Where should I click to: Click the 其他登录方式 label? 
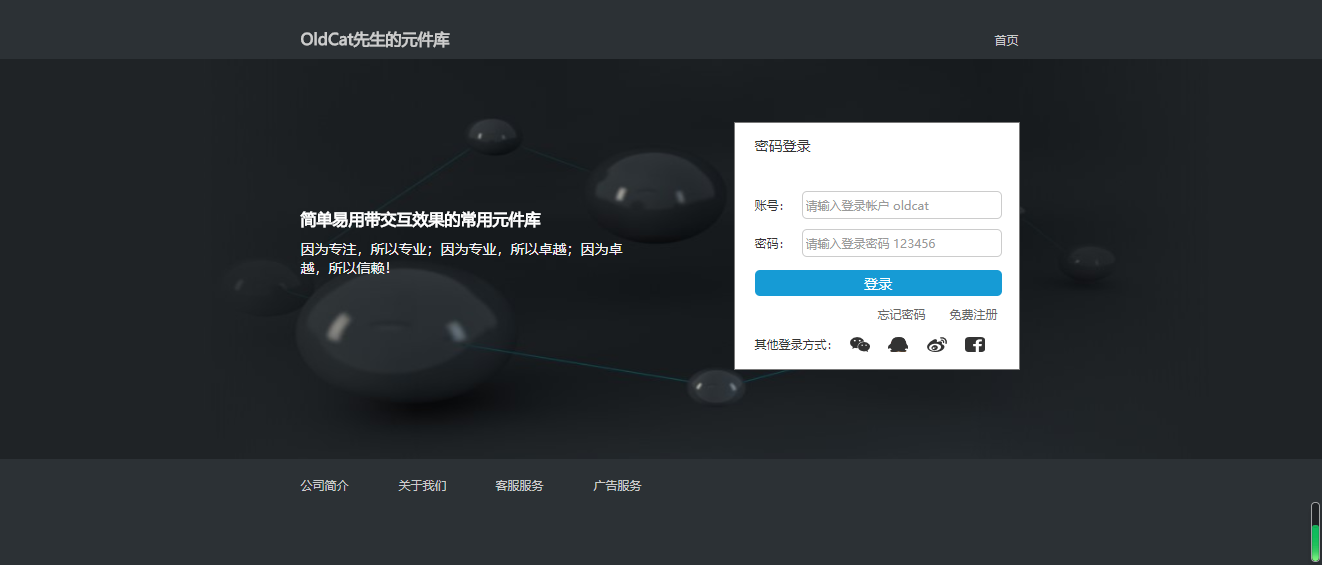click(x=793, y=345)
